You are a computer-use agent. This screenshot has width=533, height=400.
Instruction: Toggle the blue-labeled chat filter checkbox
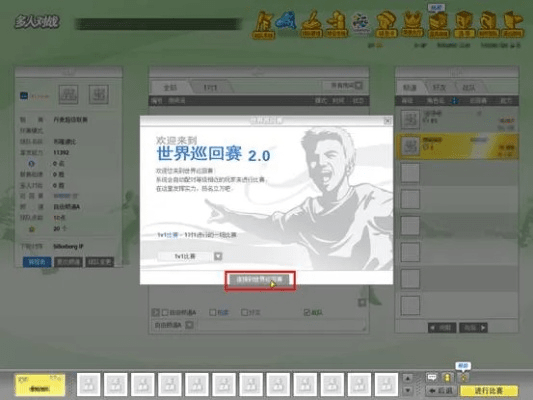(213, 312)
